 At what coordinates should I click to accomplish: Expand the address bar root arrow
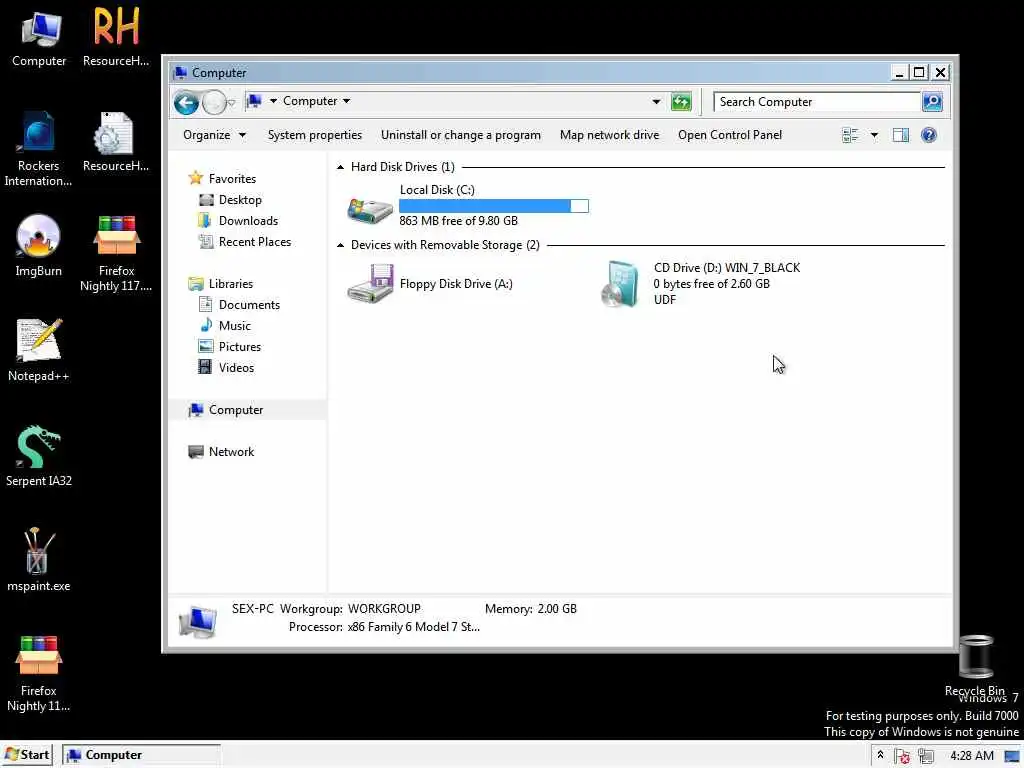(x=274, y=101)
